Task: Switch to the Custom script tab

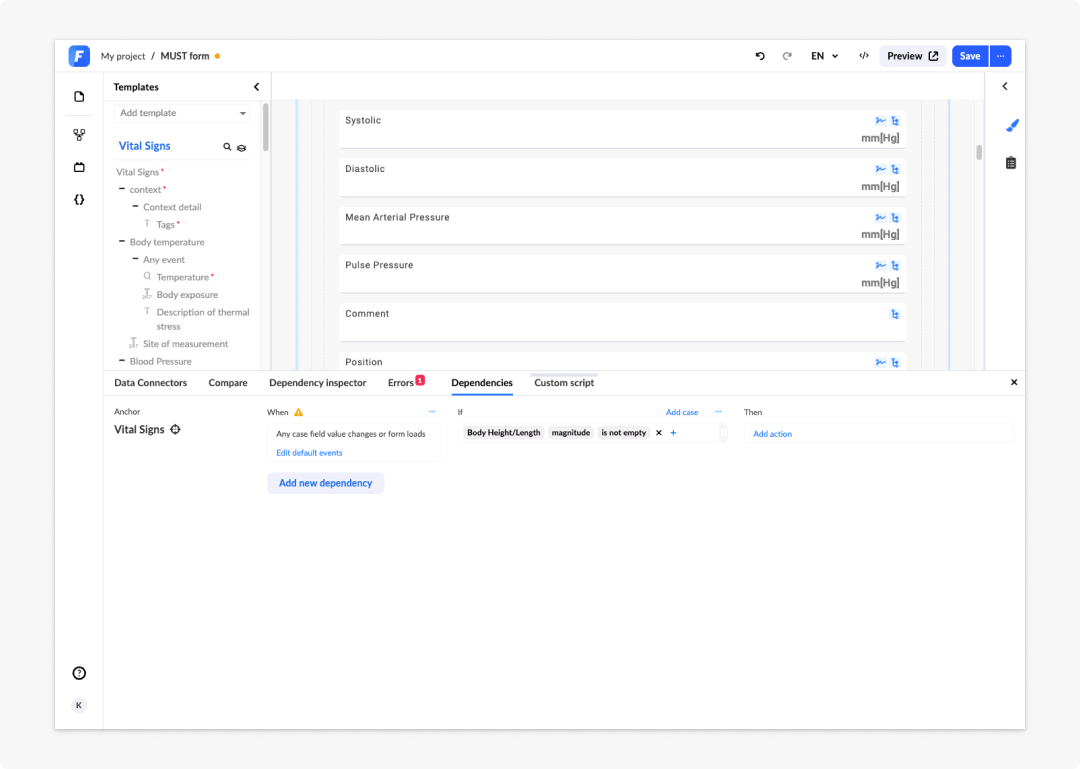Action: click(x=564, y=382)
